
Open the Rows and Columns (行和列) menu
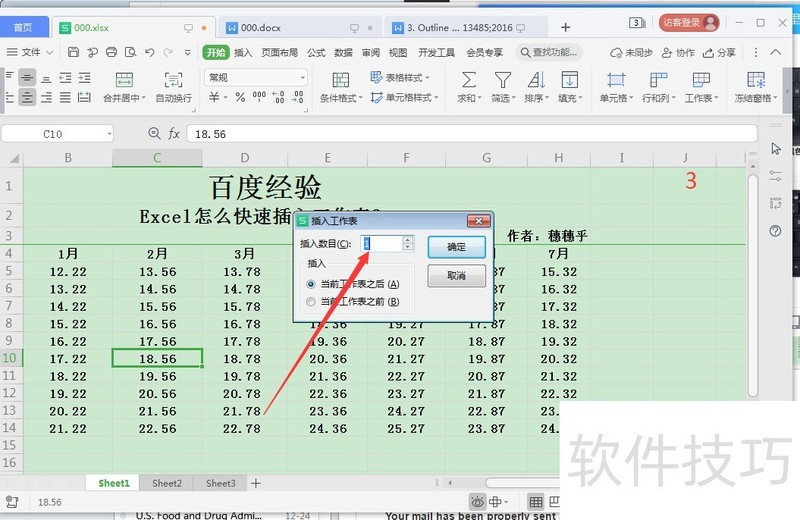[x=658, y=87]
